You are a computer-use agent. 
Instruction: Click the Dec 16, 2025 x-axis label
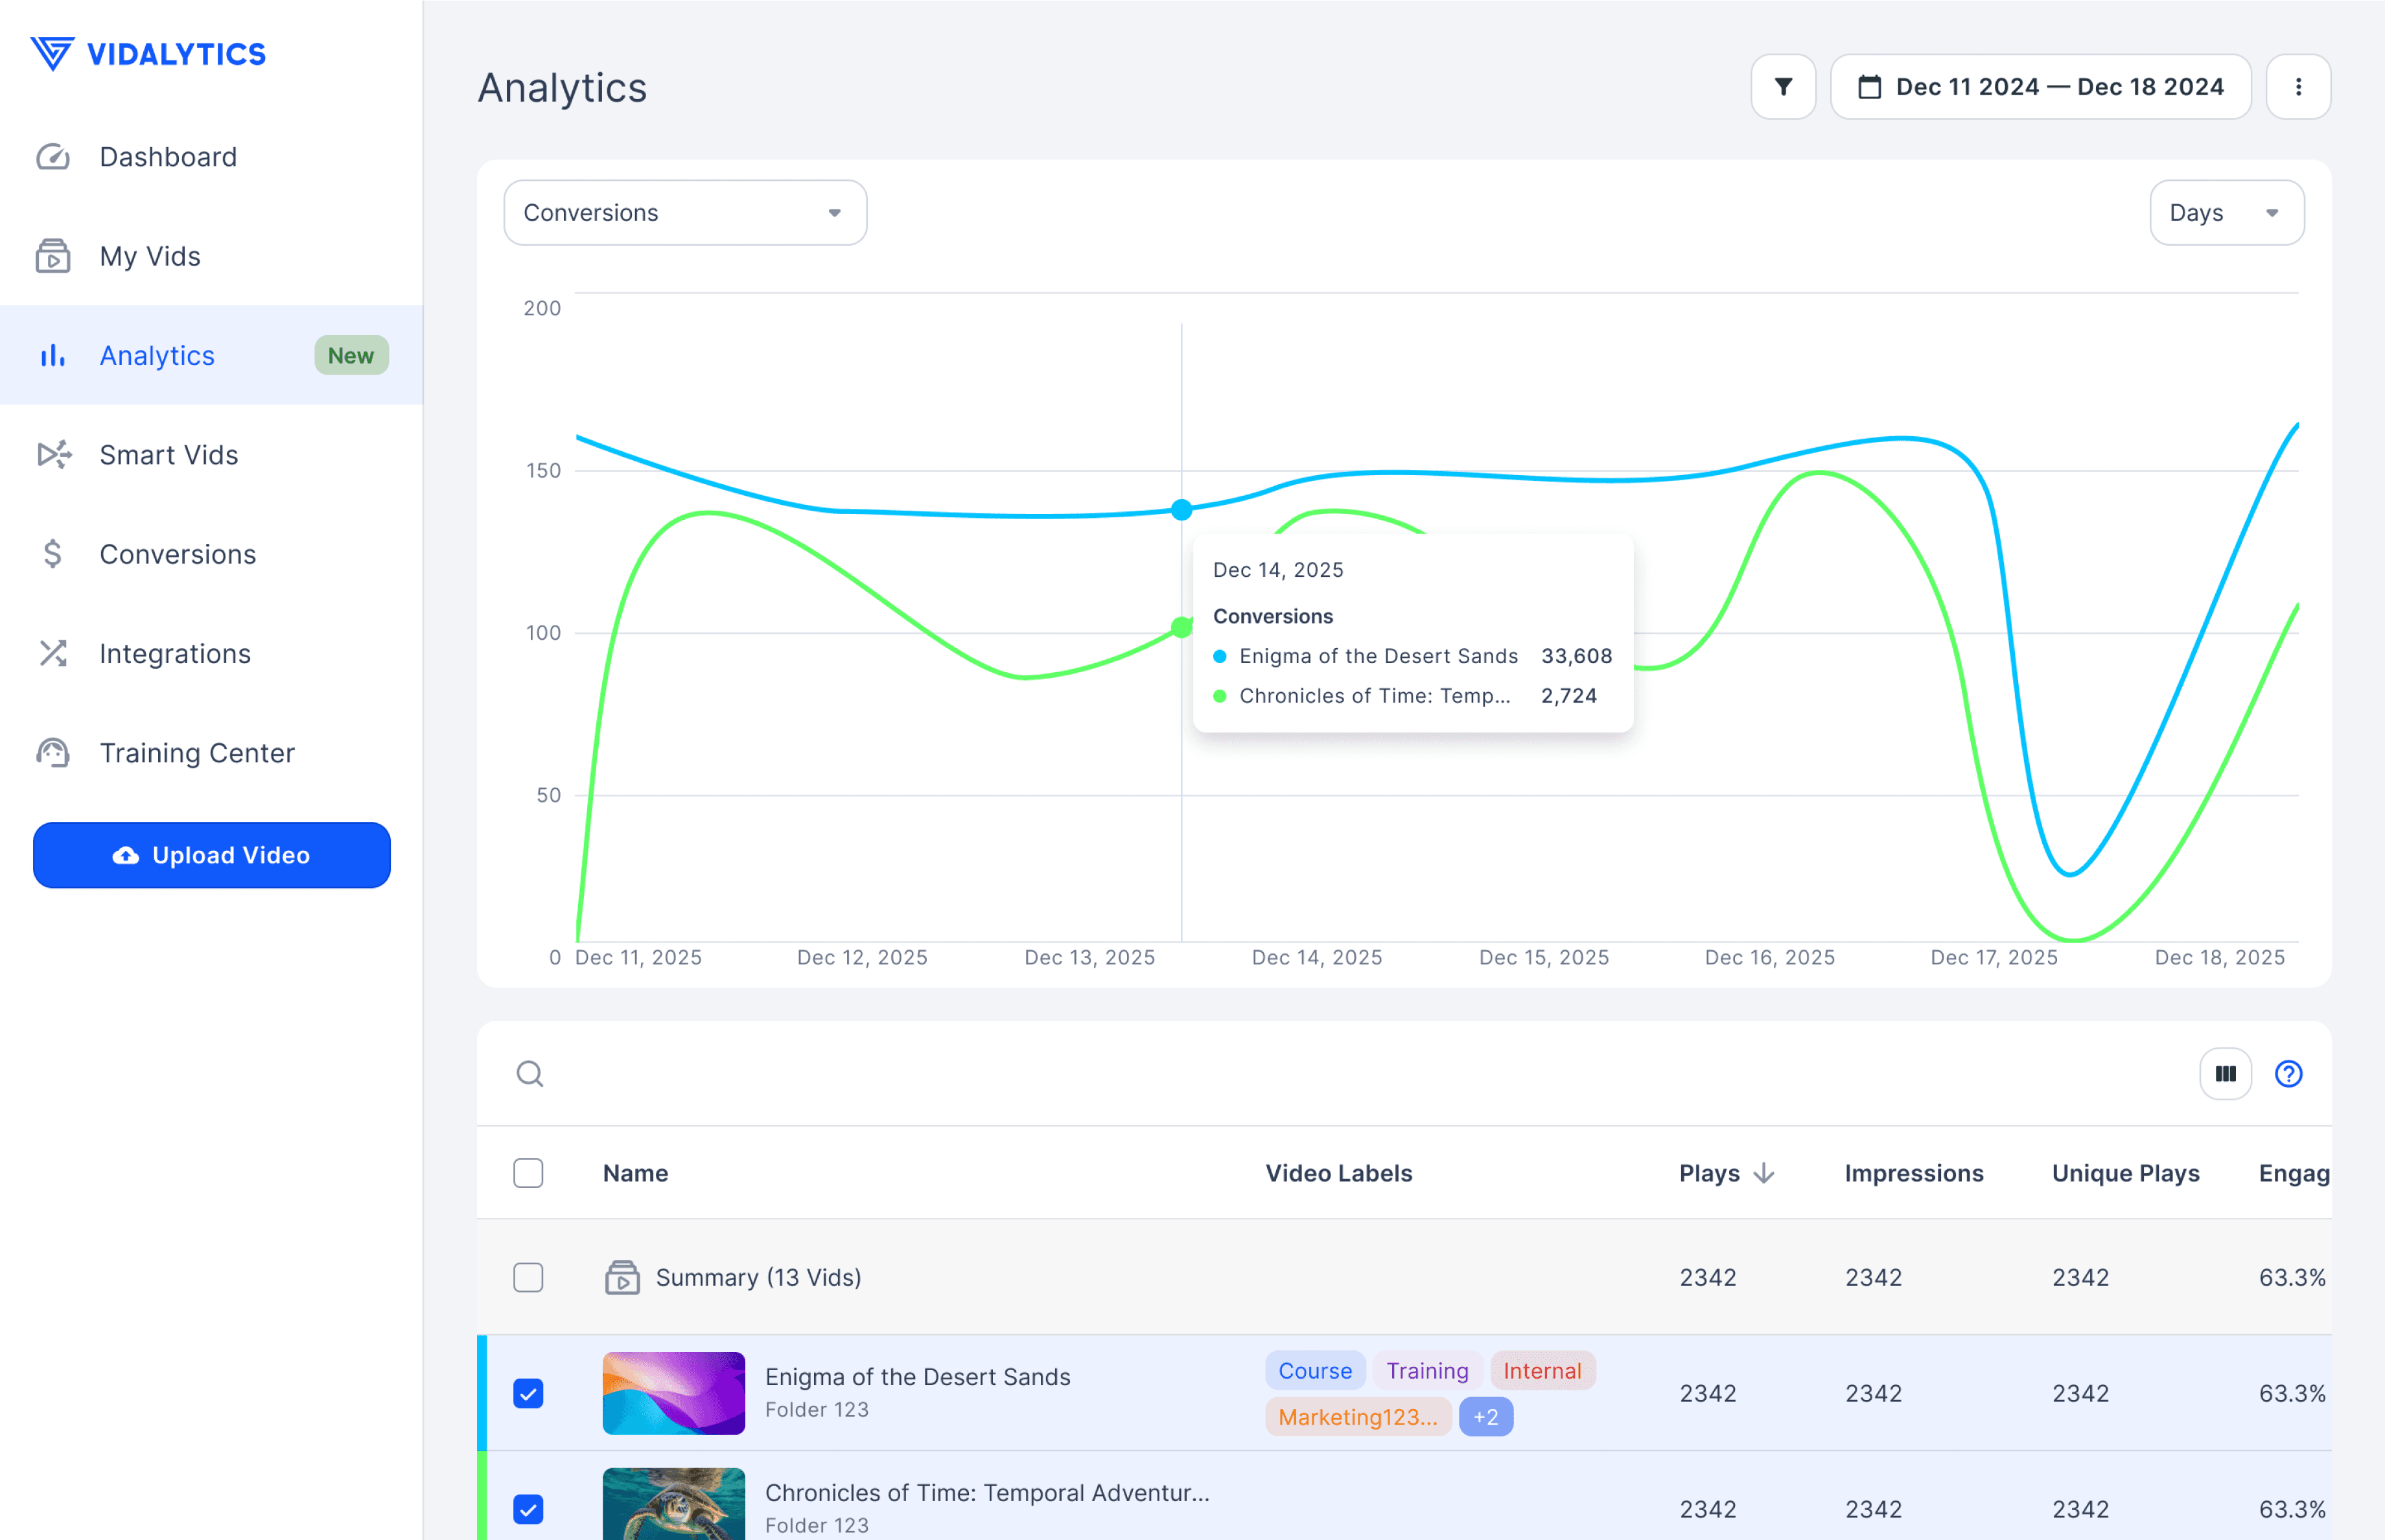[1769, 958]
